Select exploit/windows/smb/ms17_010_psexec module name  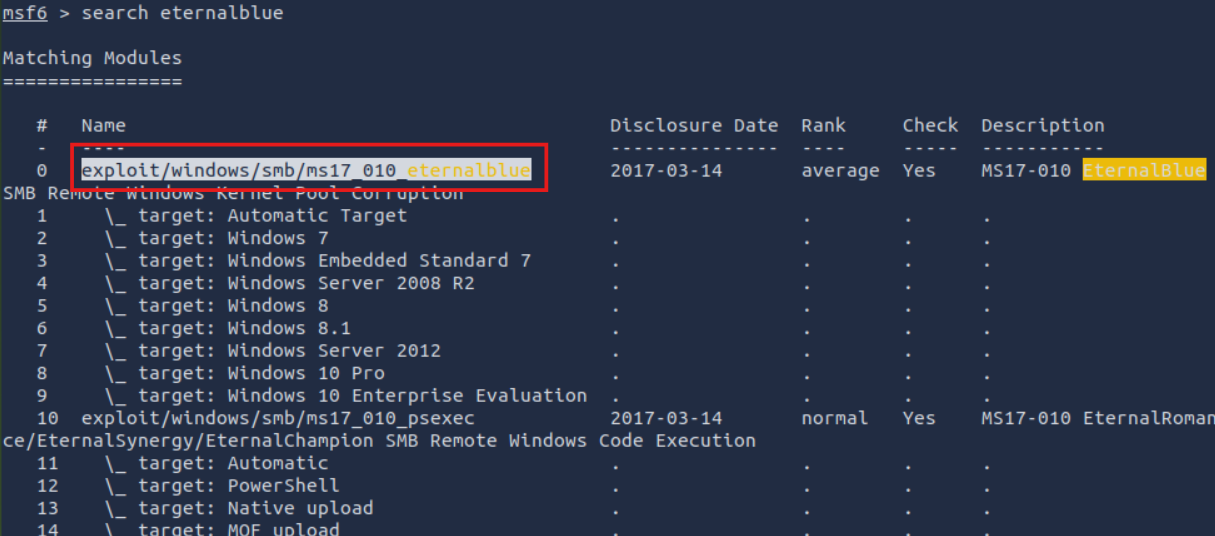click(x=278, y=418)
